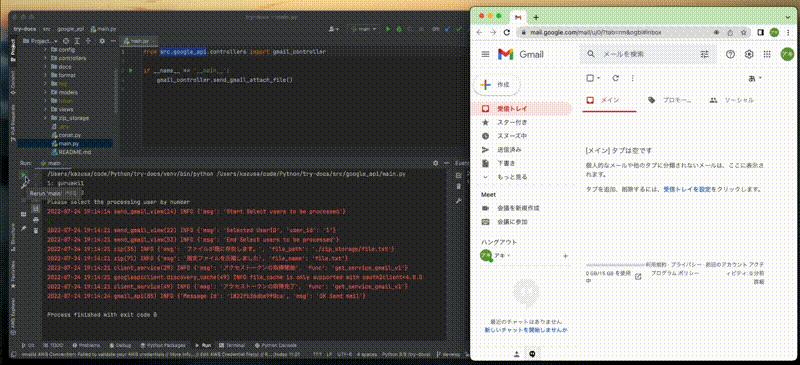The image size is (800, 365).
Task: Click the locate-file target icon in Project panel
Action: click(x=65, y=41)
